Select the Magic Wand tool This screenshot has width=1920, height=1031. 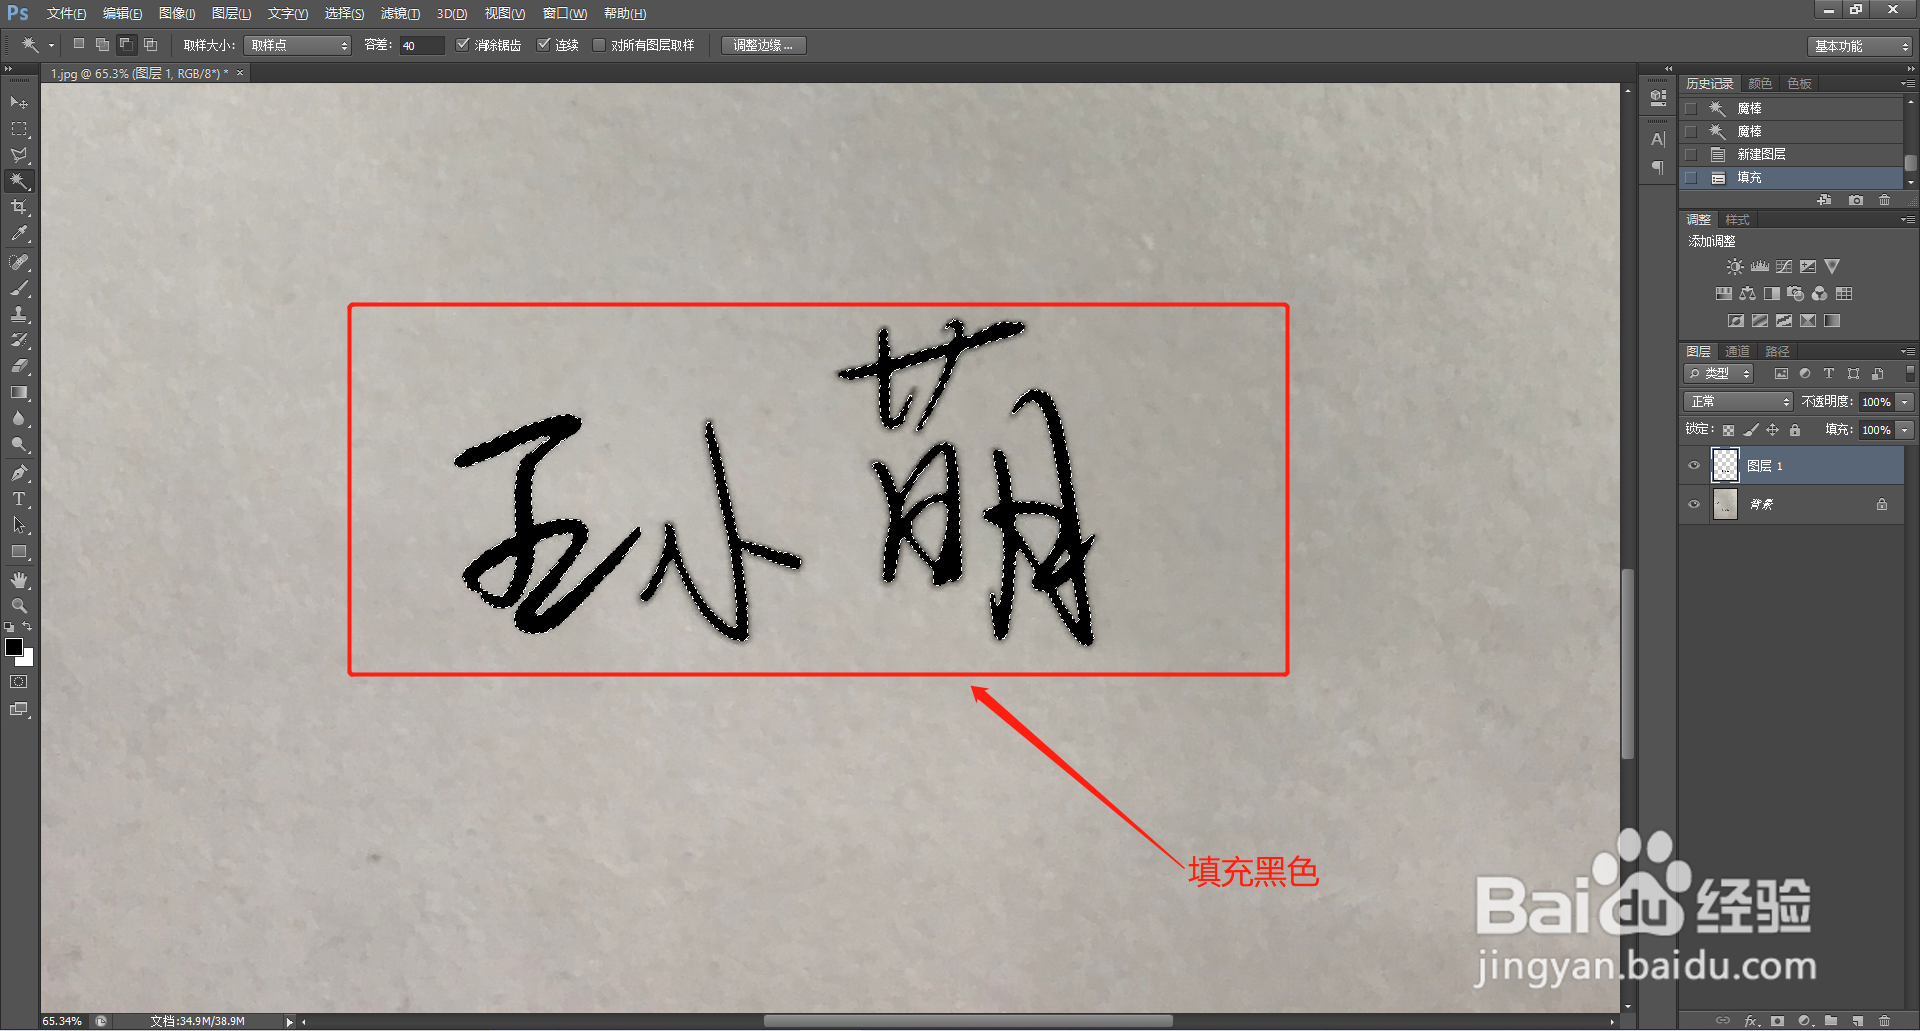19,181
